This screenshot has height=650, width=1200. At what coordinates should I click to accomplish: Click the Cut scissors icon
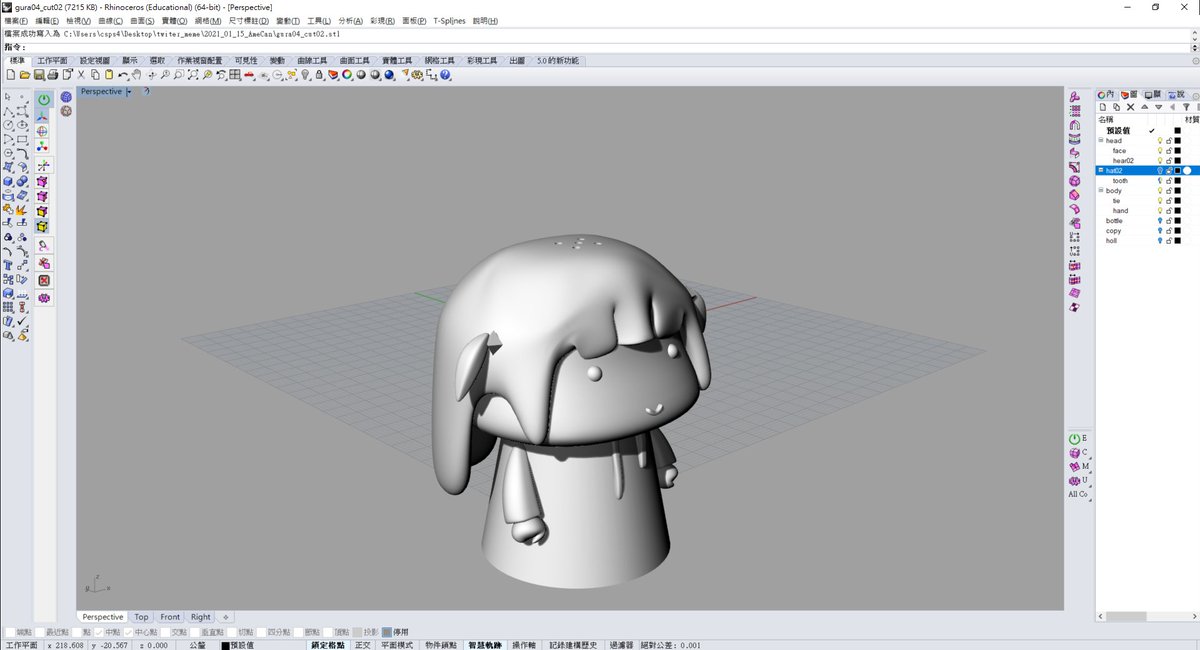(x=81, y=75)
